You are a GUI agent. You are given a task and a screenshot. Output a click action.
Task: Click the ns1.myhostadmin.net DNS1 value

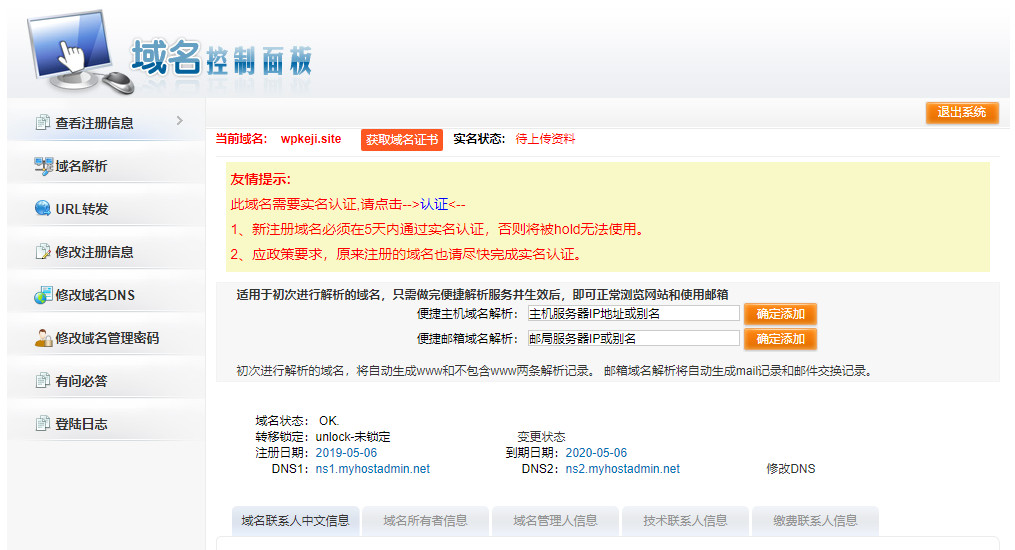click(x=373, y=468)
